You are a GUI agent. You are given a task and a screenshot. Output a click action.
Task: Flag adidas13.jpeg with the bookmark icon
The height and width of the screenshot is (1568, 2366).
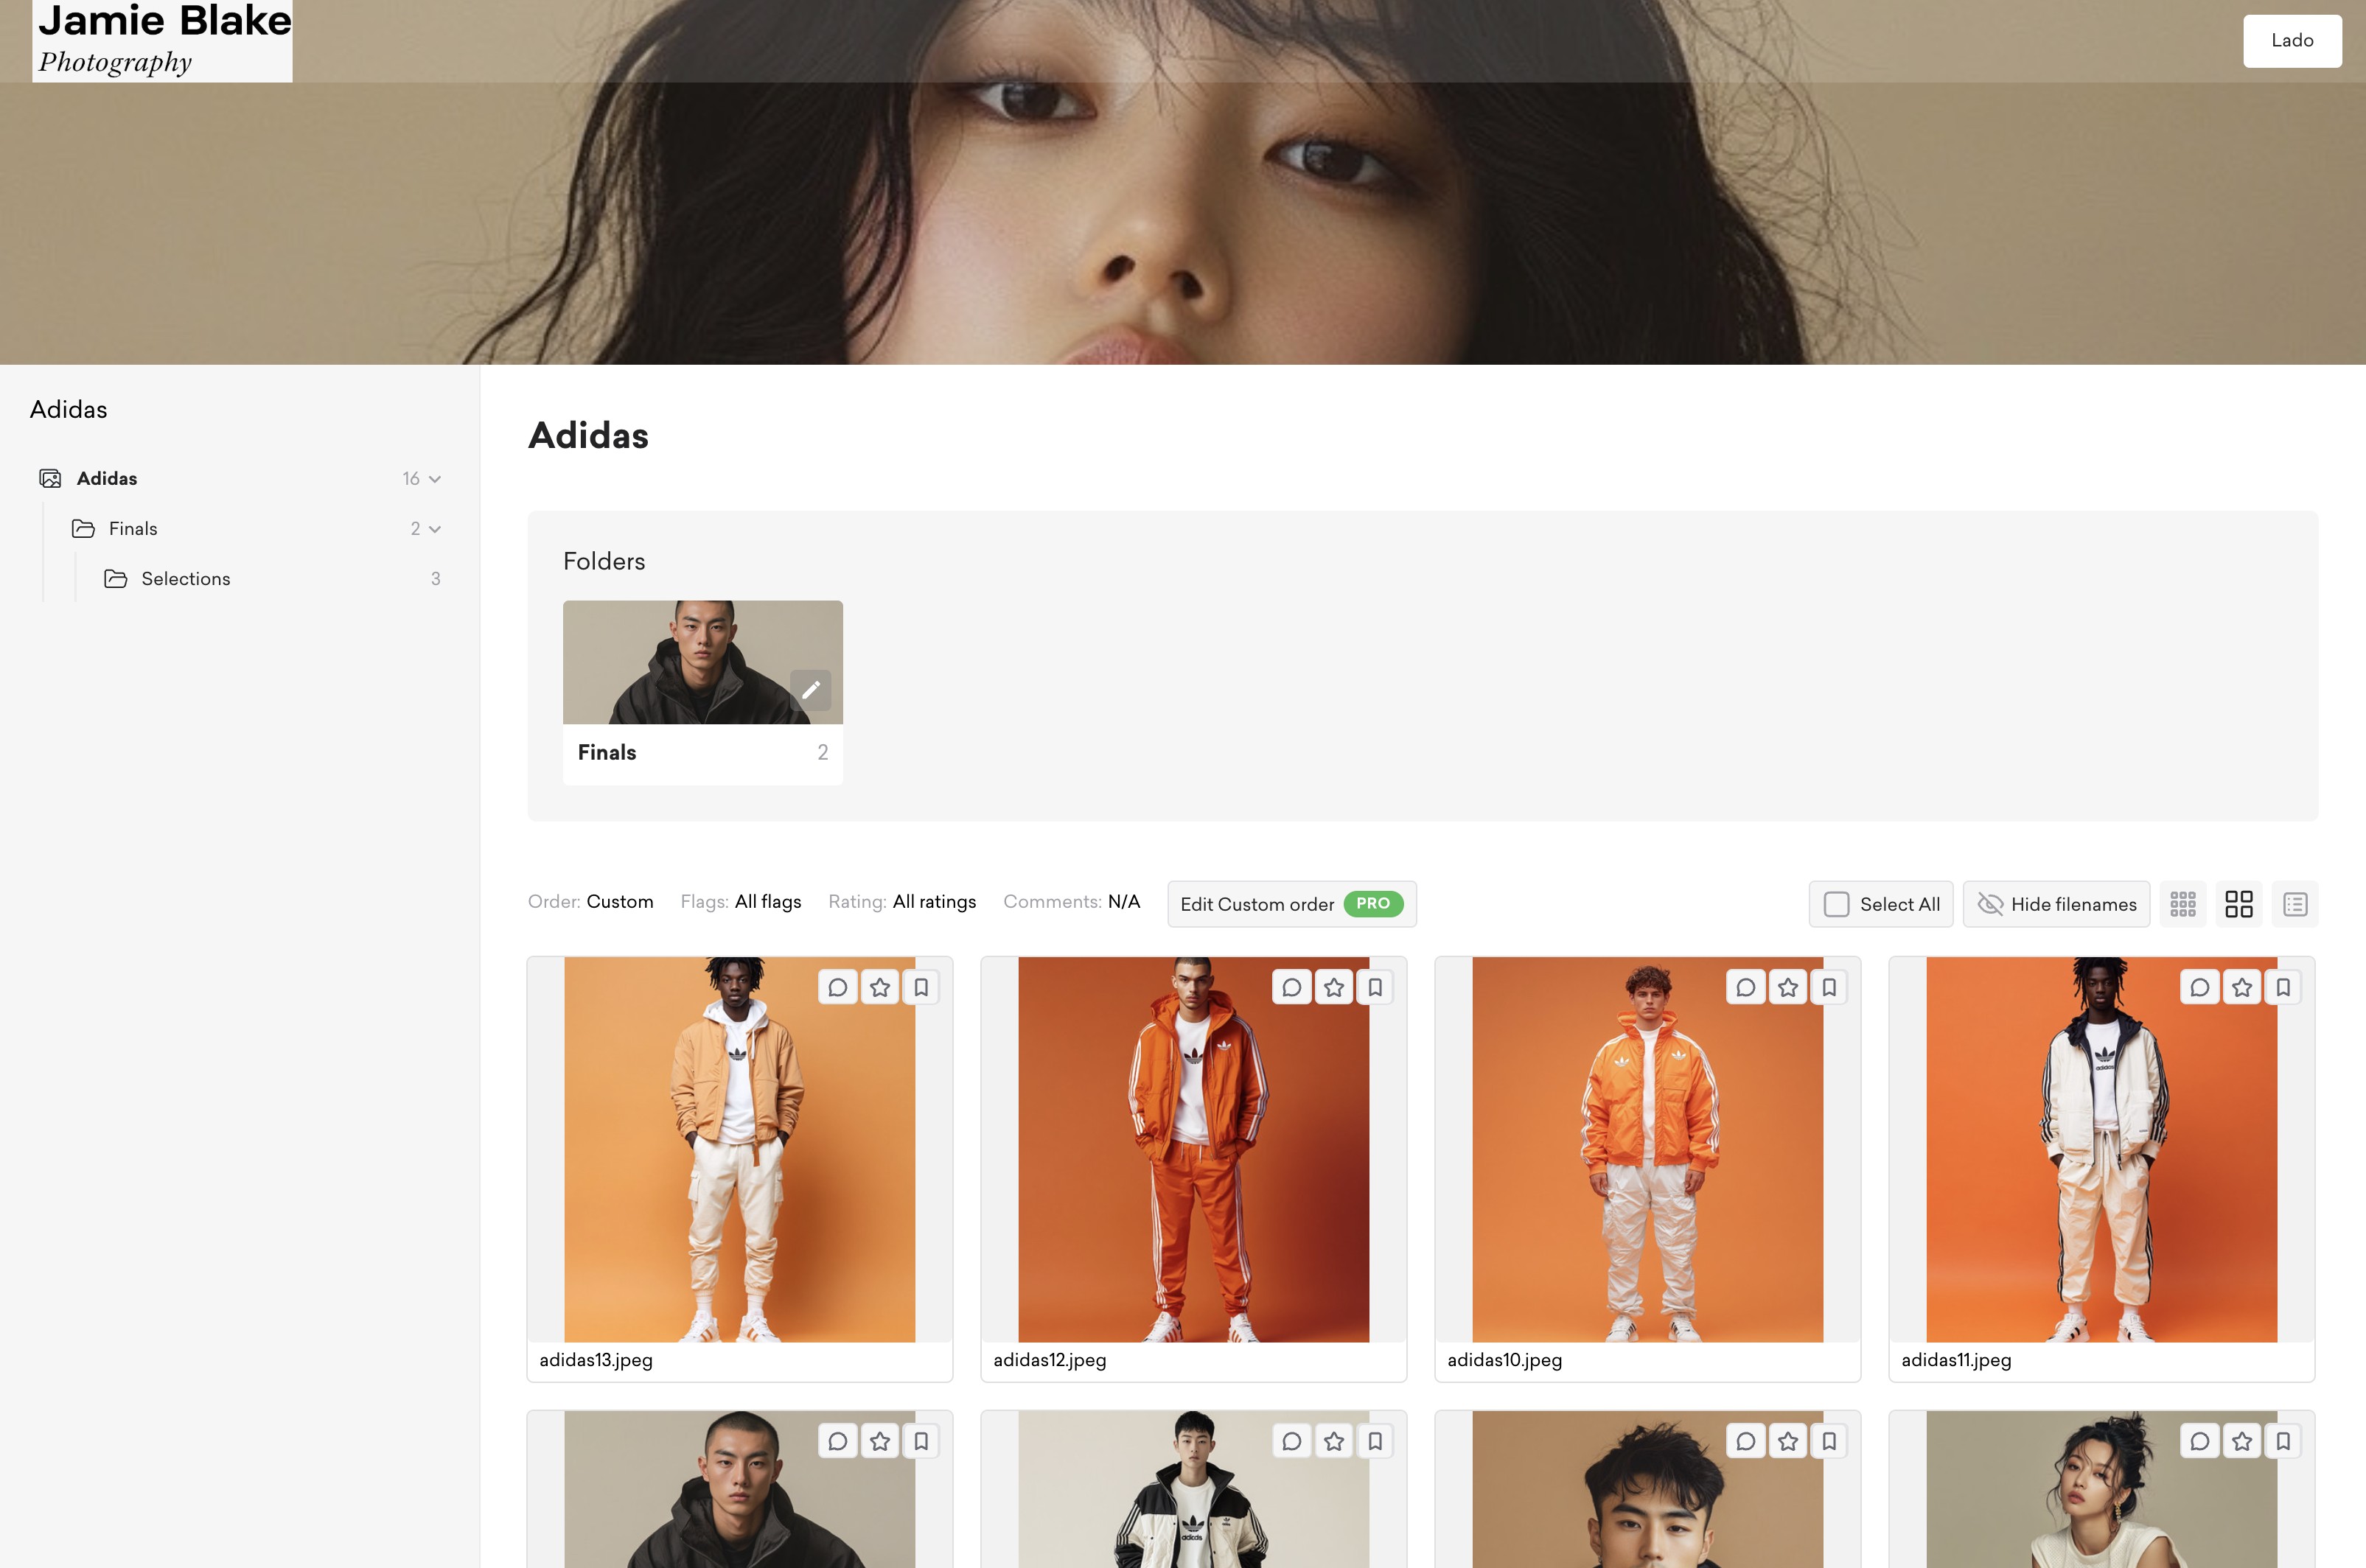click(921, 988)
